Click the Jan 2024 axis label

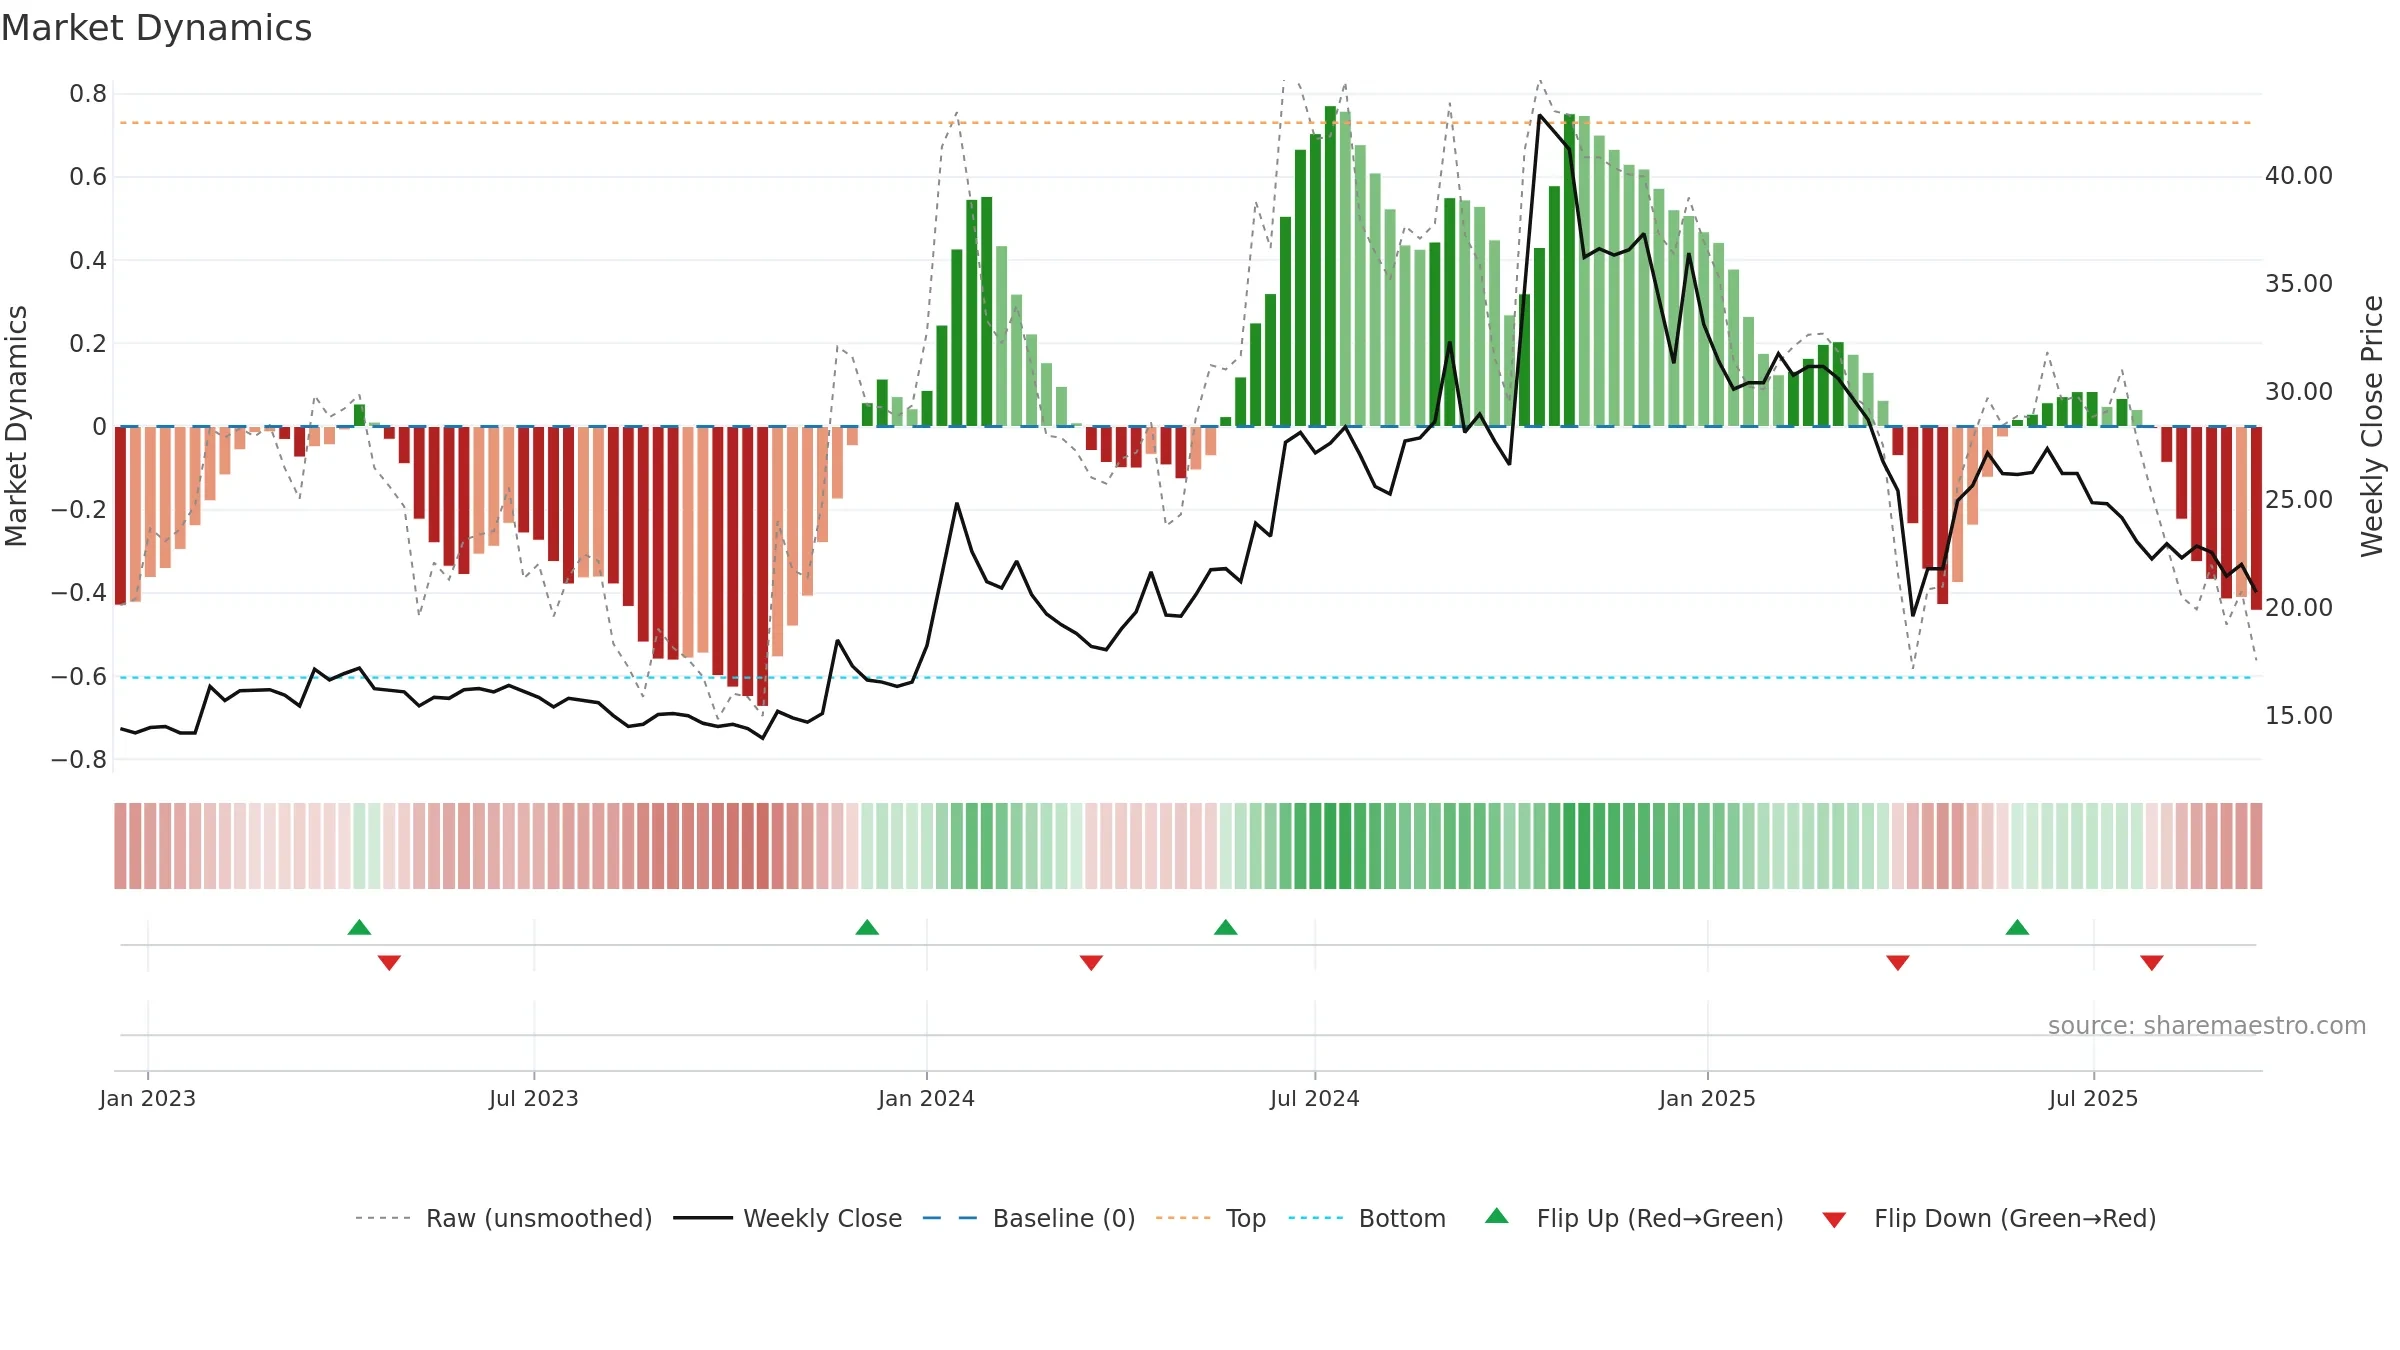927,1098
